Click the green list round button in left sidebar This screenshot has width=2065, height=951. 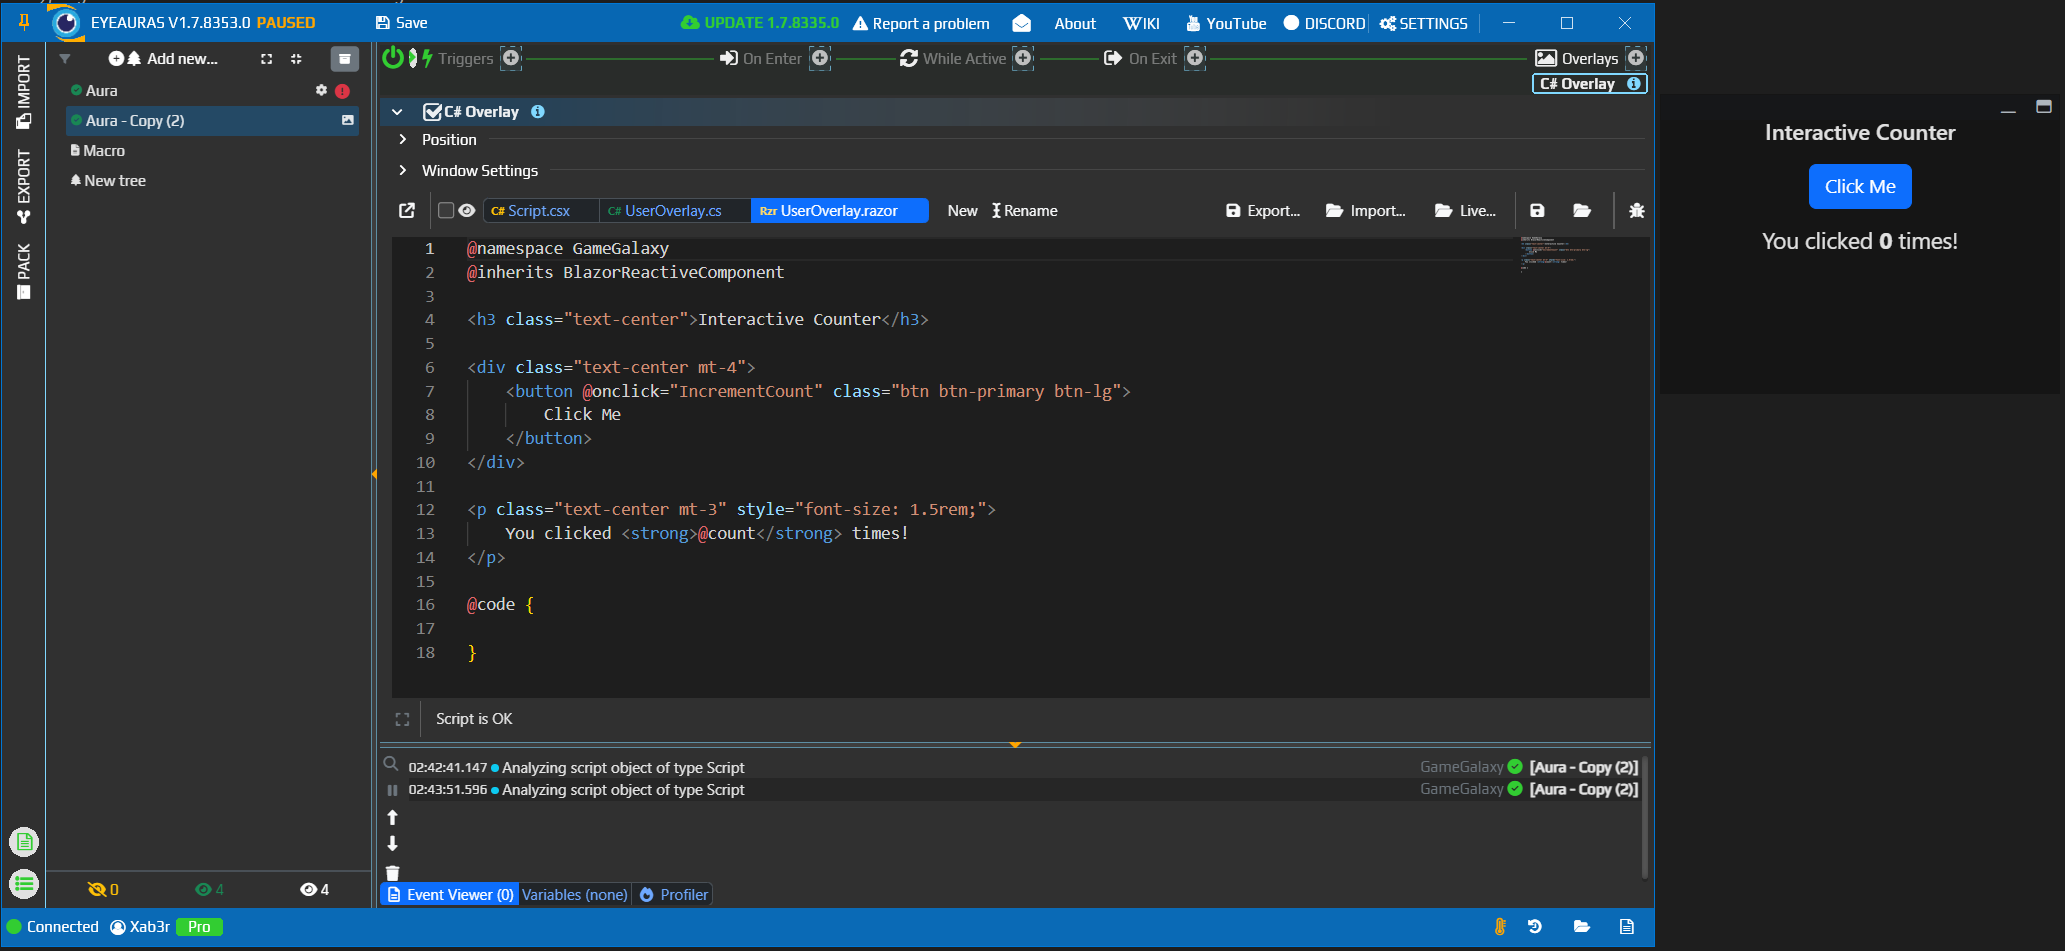[x=24, y=884]
